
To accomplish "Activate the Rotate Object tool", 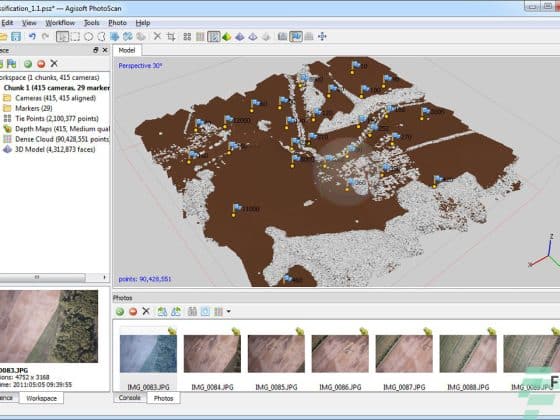I will click(x=141, y=36).
